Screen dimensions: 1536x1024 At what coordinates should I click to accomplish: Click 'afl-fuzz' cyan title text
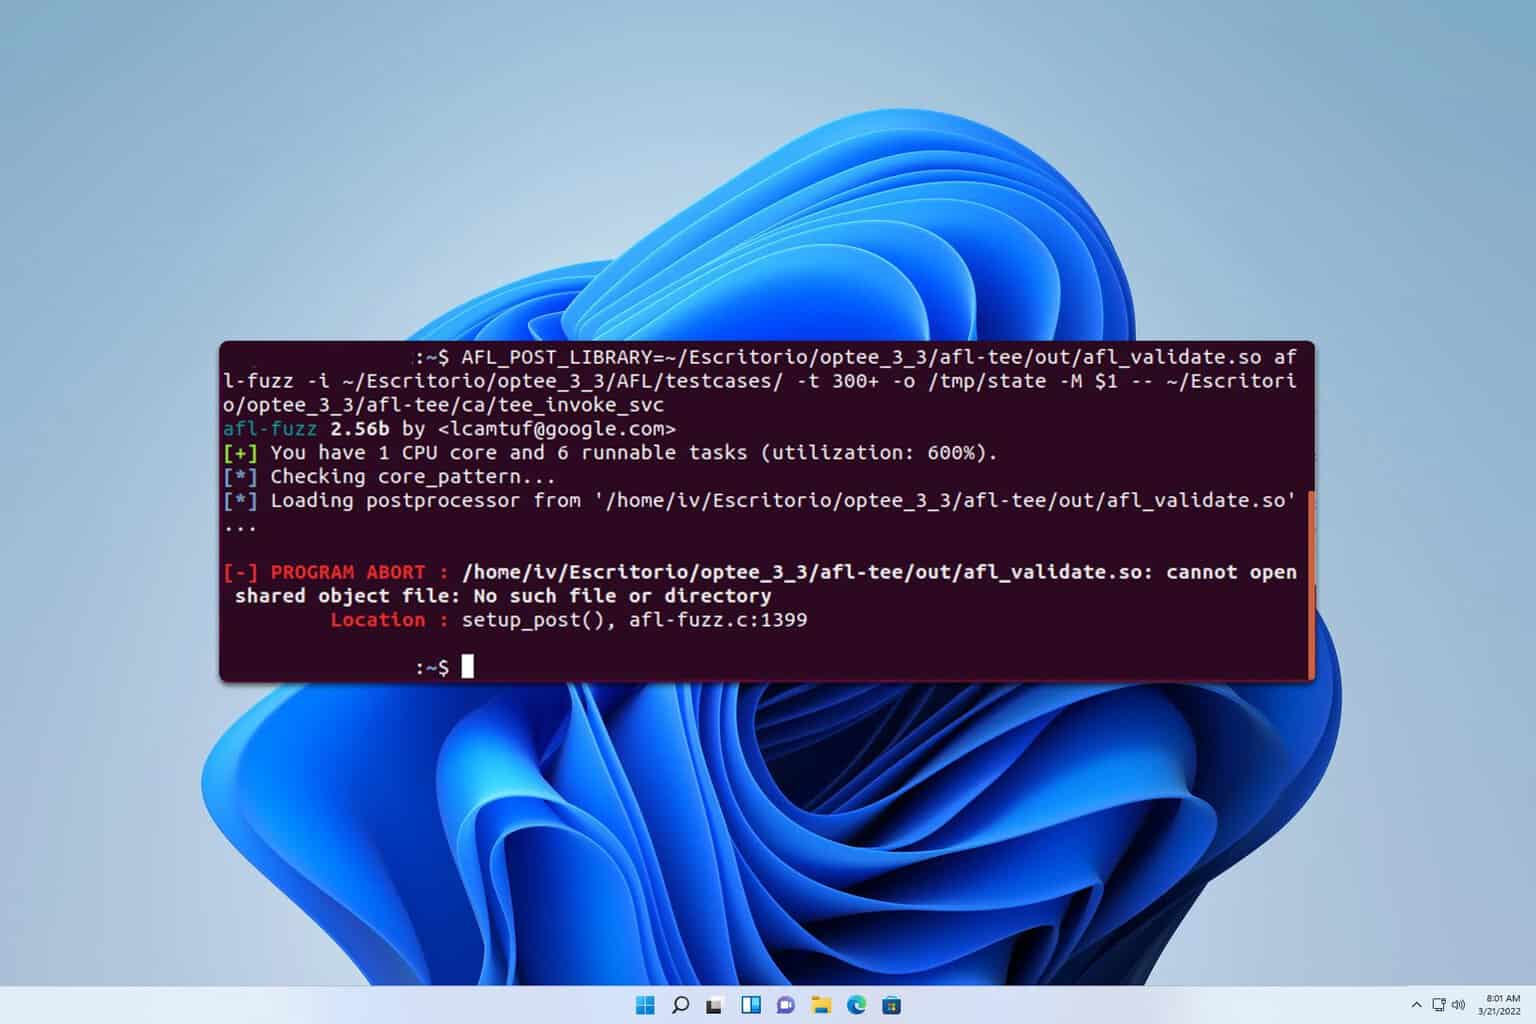click(270, 429)
